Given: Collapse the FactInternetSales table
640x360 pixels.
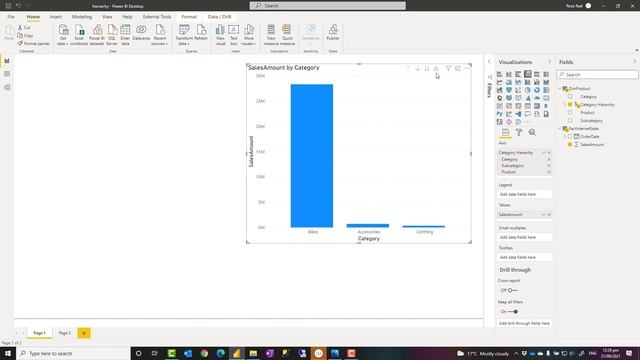Looking at the screenshot, I should click(x=560, y=129).
